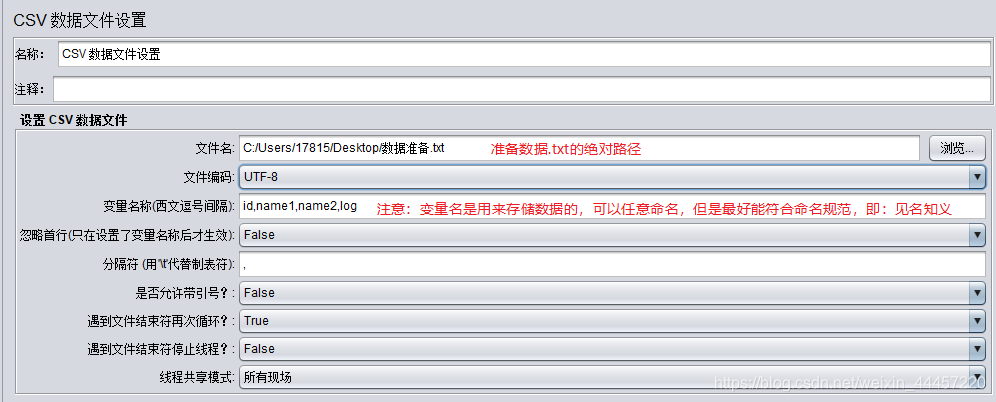Viewport: 996px width, 402px height.
Task: Open the 遇到文件结束符再次循环 dropdown
Action: (x=612, y=321)
